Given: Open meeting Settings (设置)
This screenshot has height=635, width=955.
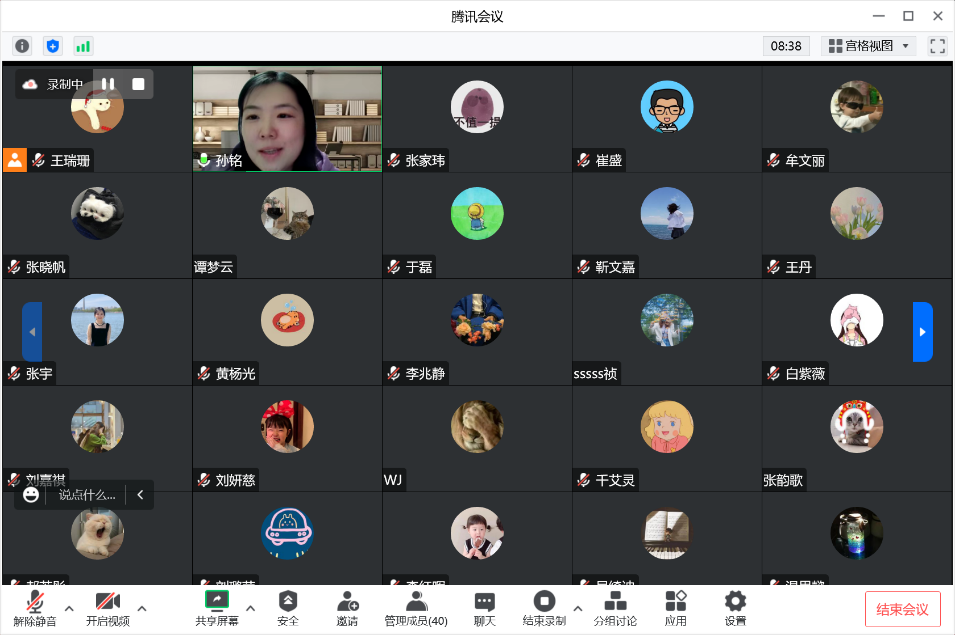Looking at the screenshot, I should pyautogui.click(x=735, y=608).
